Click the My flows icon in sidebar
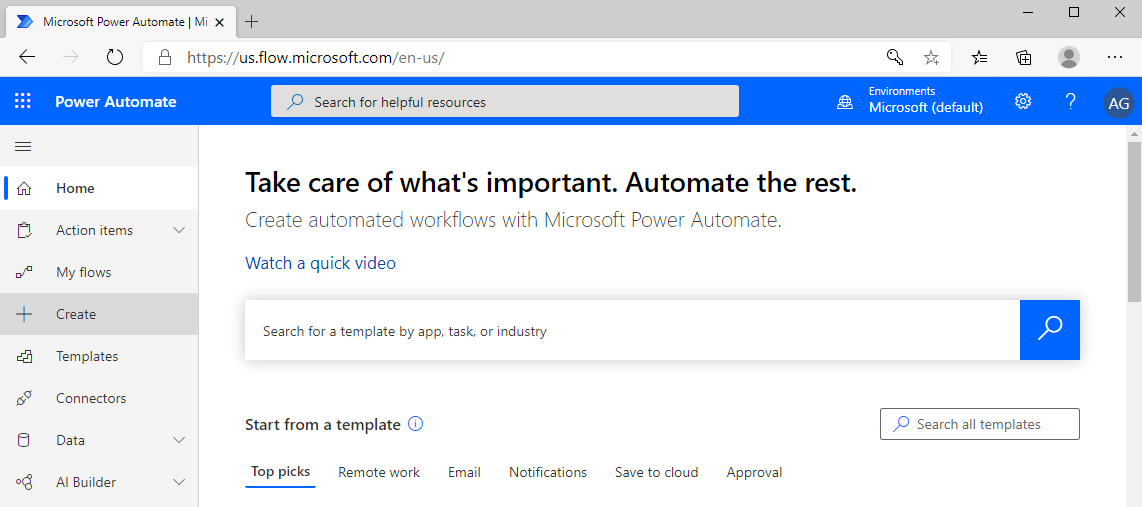This screenshot has height=507, width=1142. pos(24,272)
